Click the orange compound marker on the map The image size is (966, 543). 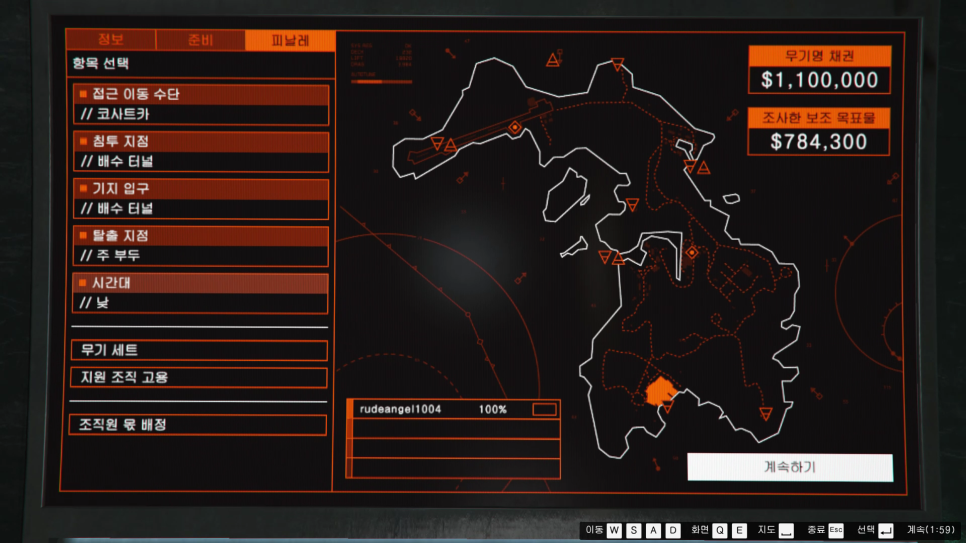click(x=660, y=391)
